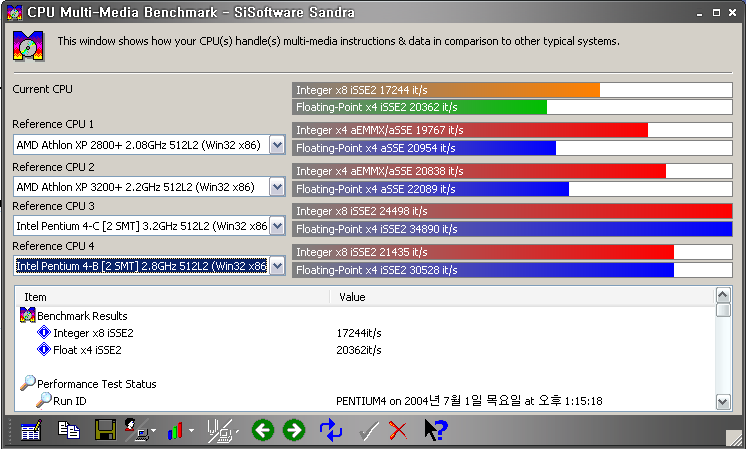Click the Reference CPU 1 label
Viewport: 746px width, 449px height.
tap(53, 124)
